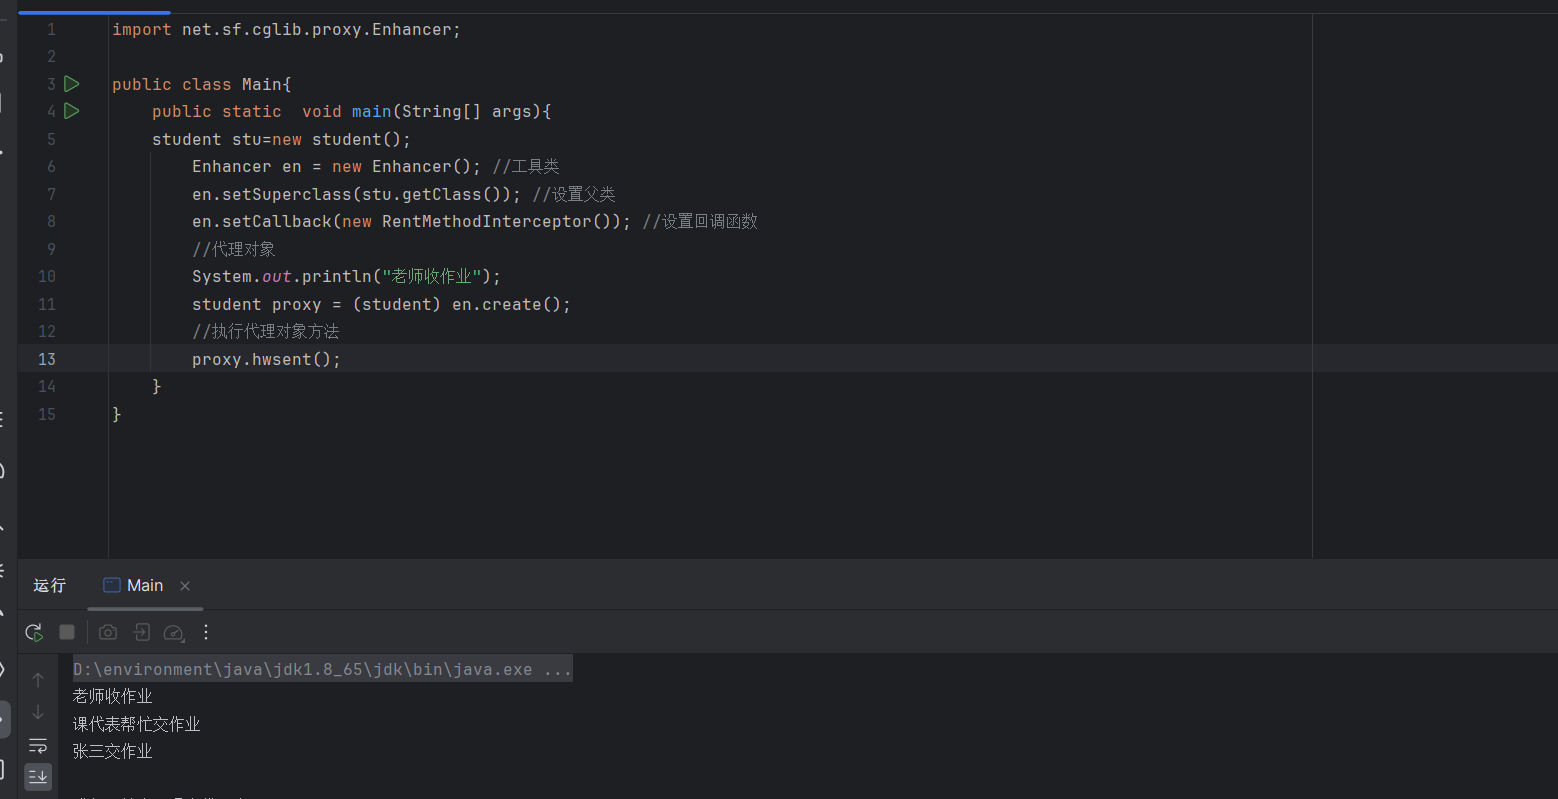Screen dimensions: 1558x799
Task: Open the Run toolbar three-dots menu
Action: point(206,632)
